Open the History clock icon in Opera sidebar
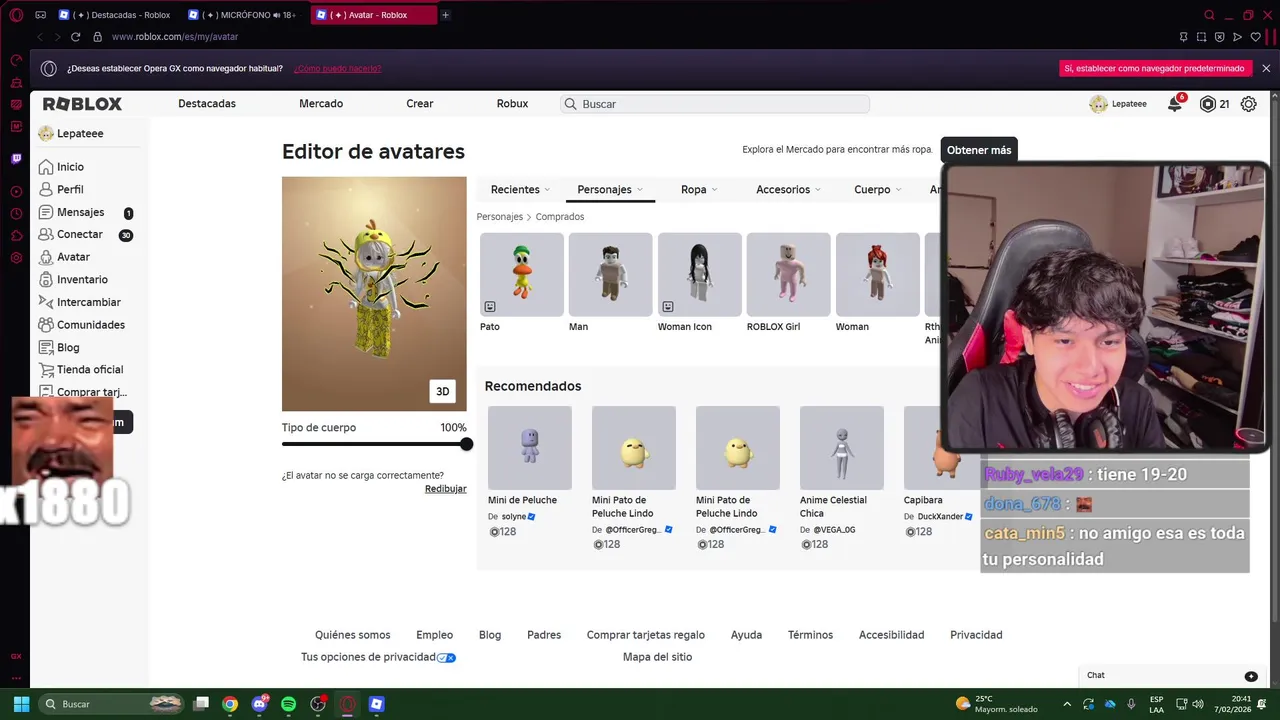The width and height of the screenshot is (1280, 720). point(16,213)
